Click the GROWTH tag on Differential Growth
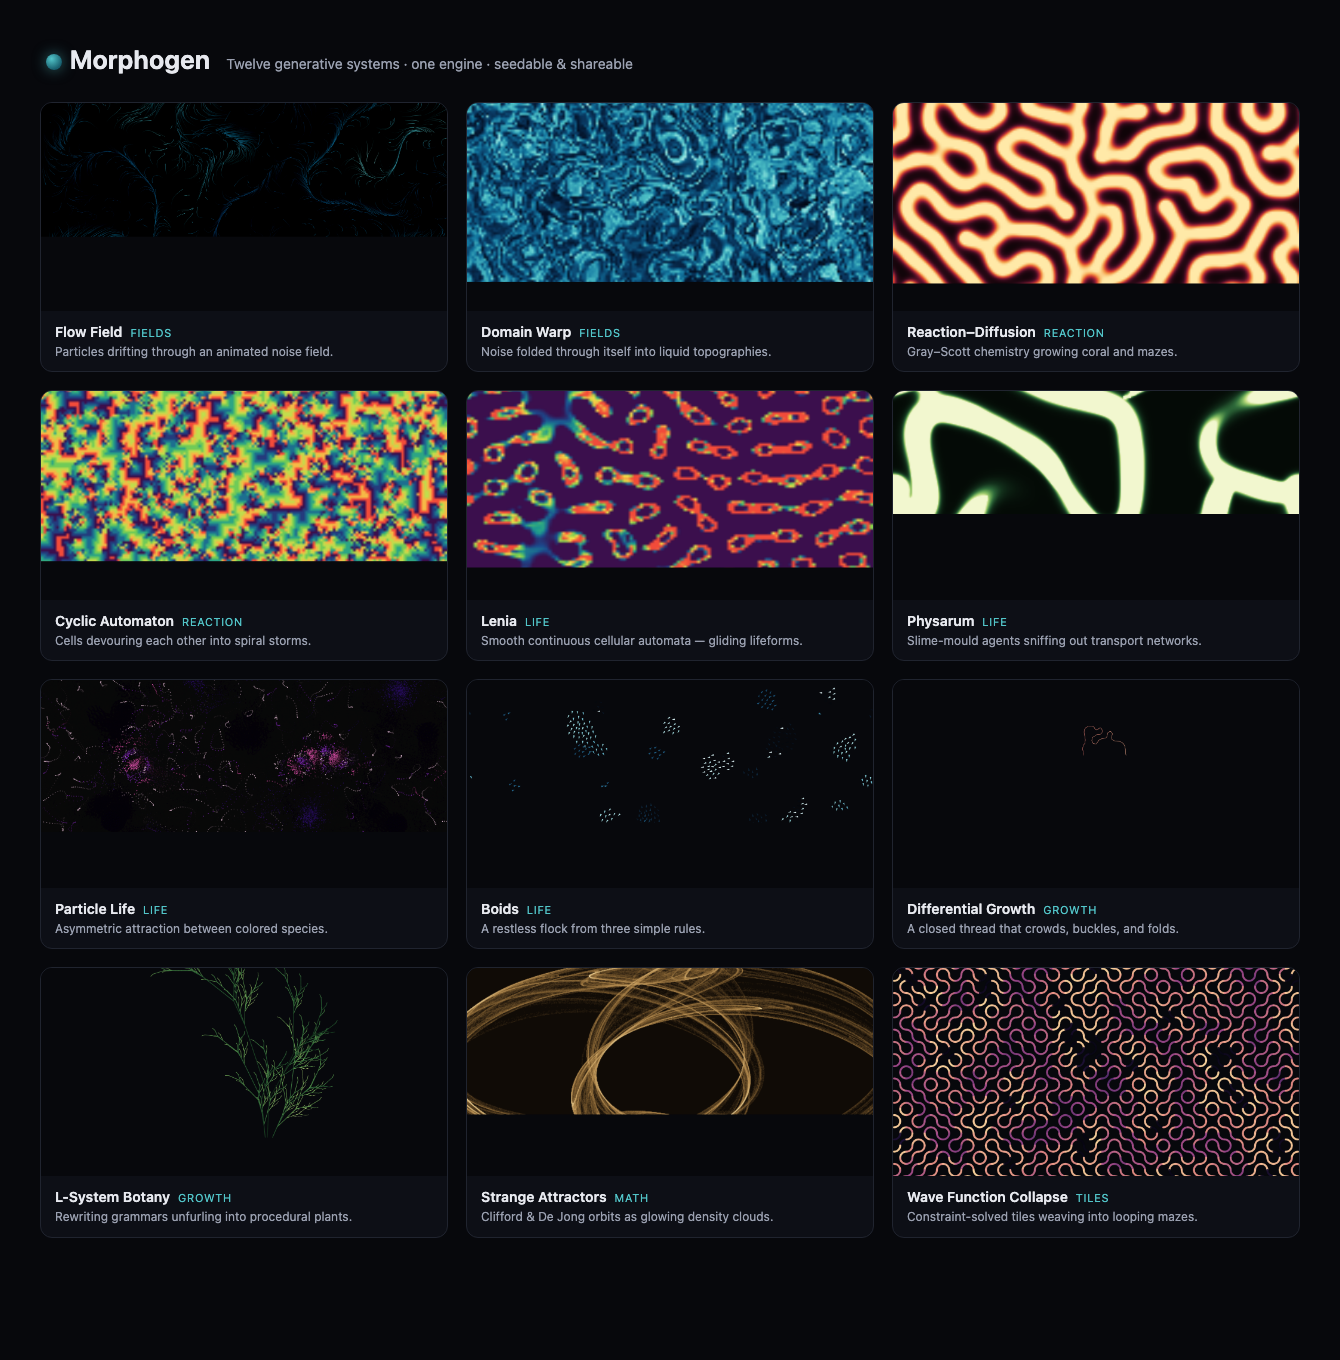This screenshot has height=1360, width=1340. pyautogui.click(x=1070, y=910)
